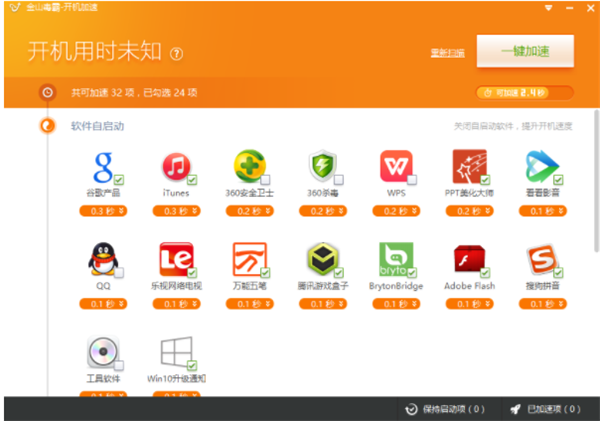Click the WPS app icon
The height and width of the screenshot is (421, 600).
396,166
